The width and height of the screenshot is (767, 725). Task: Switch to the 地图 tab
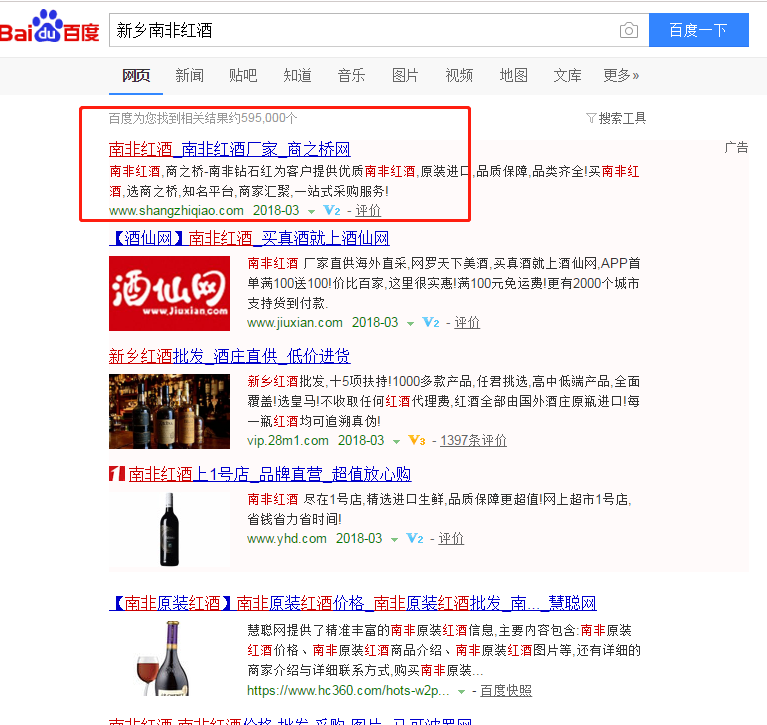click(514, 75)
